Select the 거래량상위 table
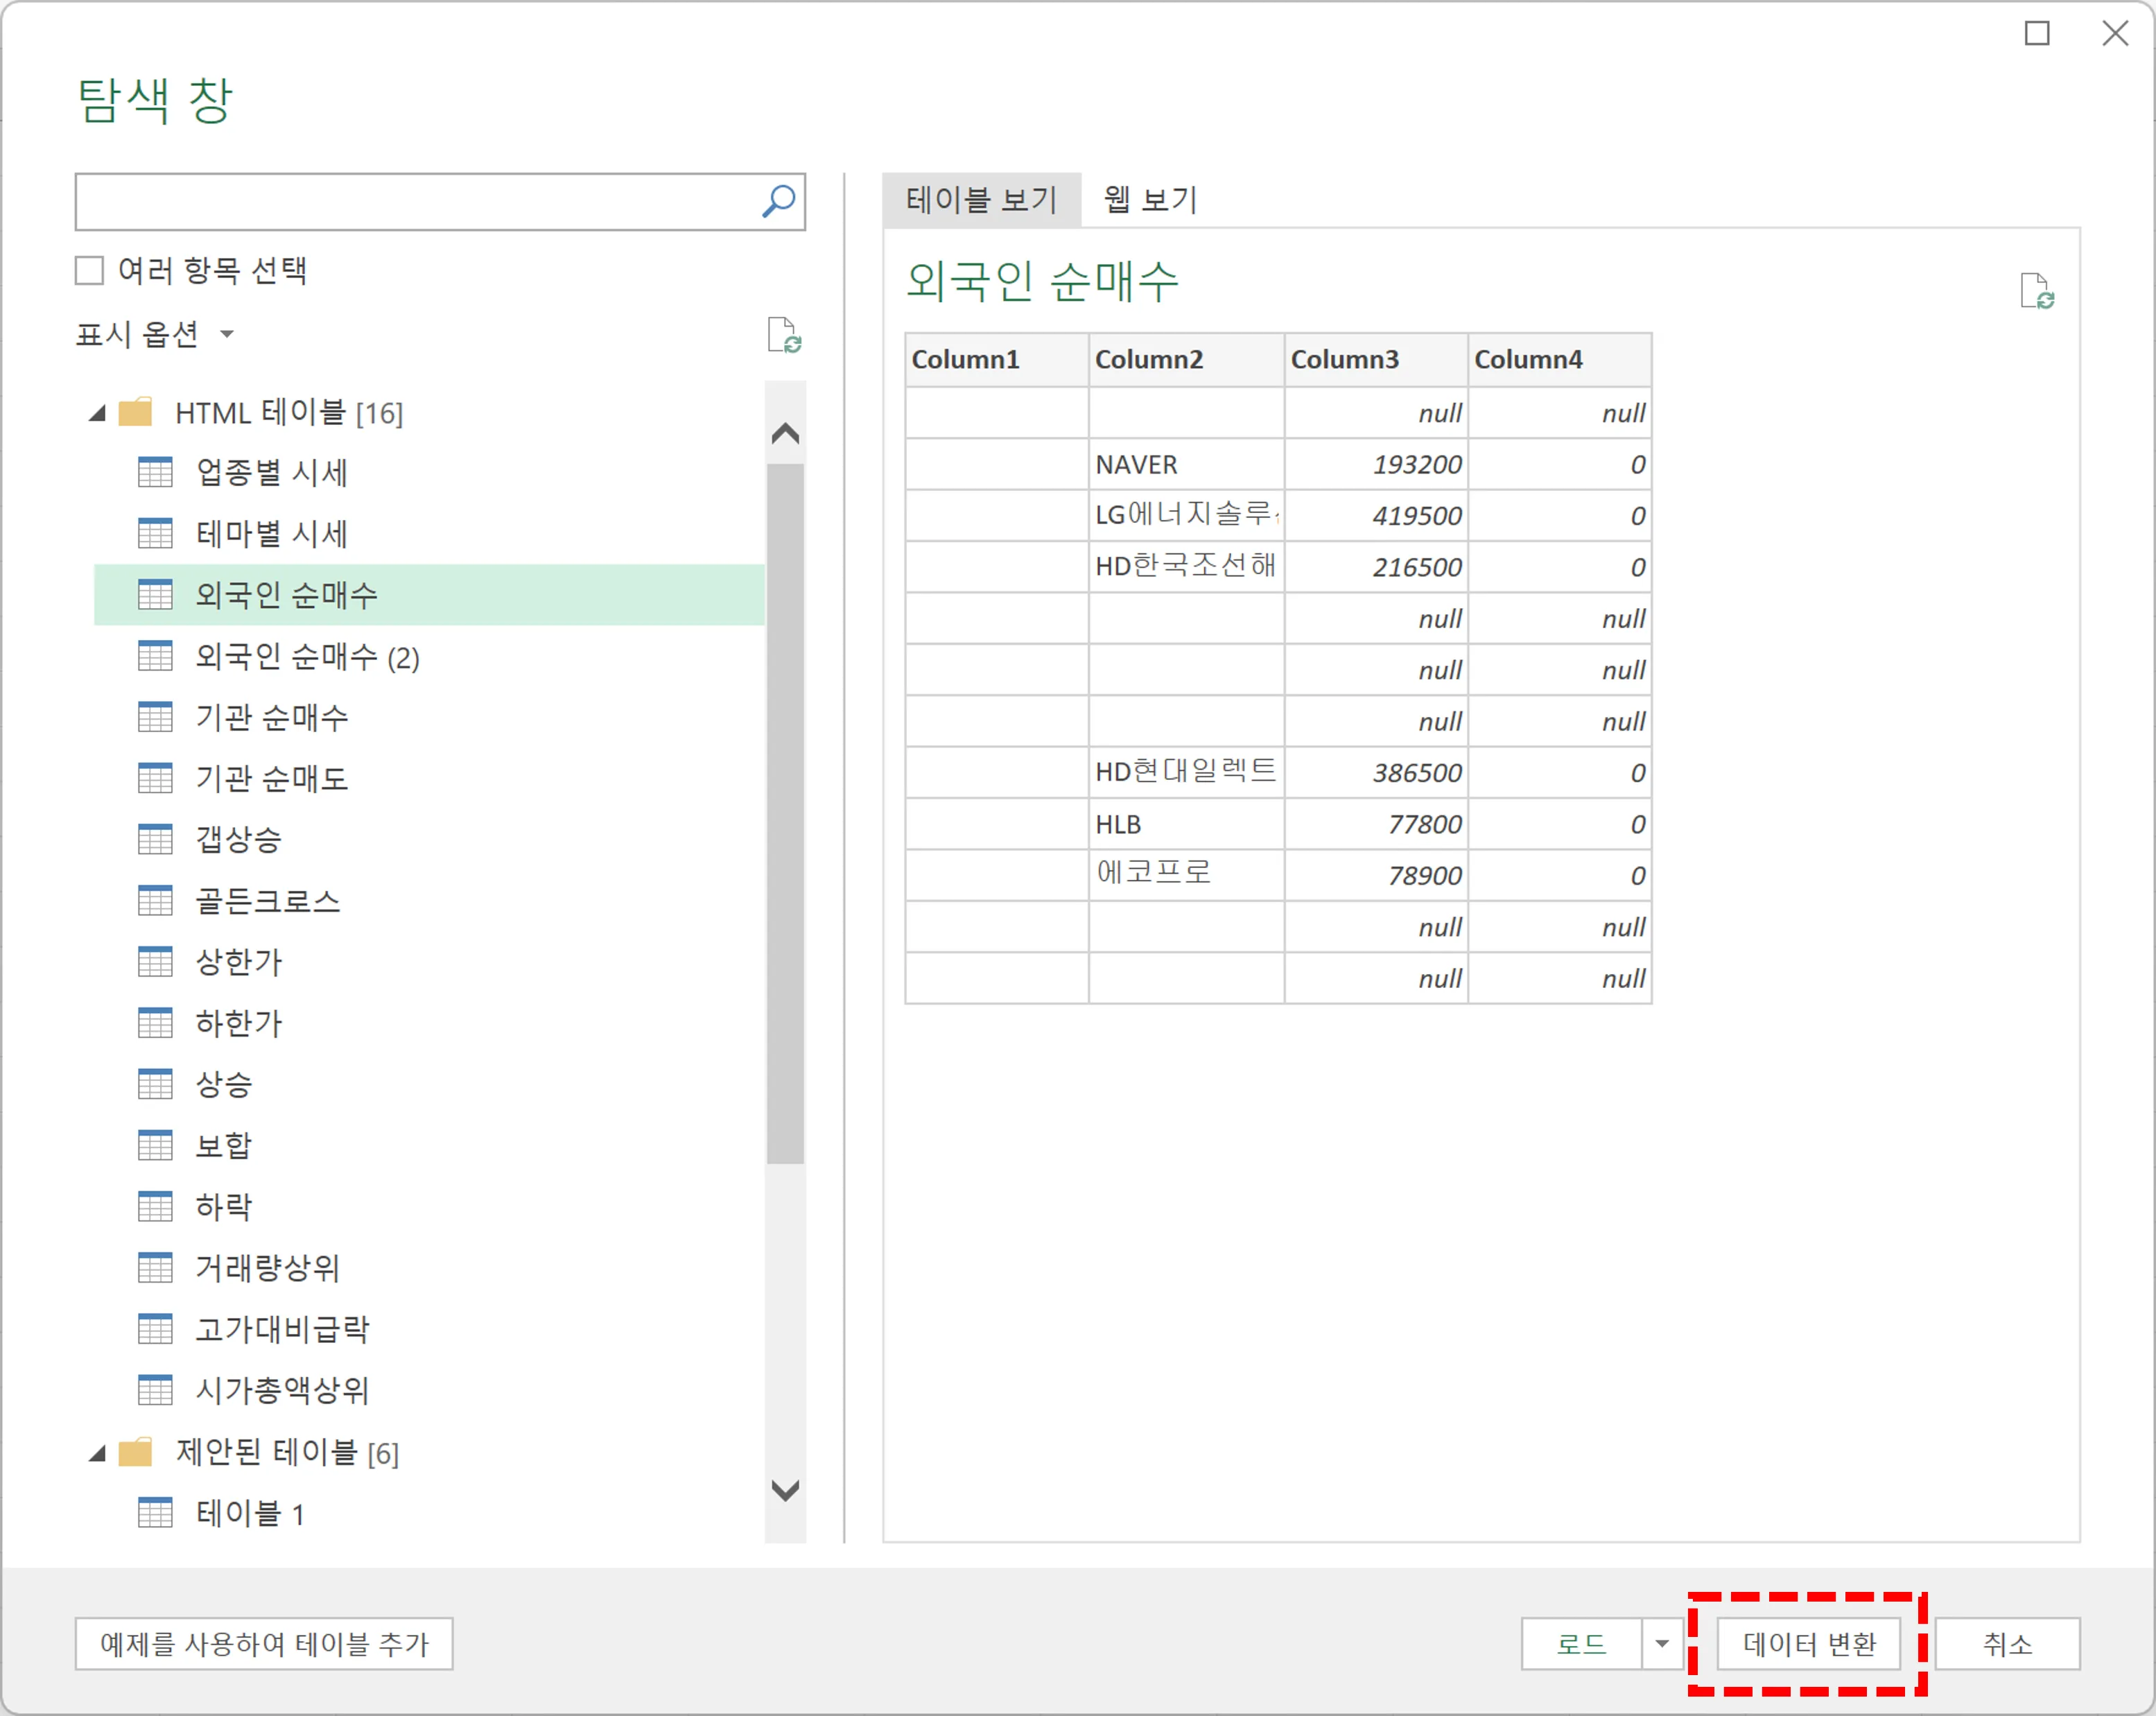Image resolution: width=2156 pixels, height=1716 pixels. pos(429,1268)
